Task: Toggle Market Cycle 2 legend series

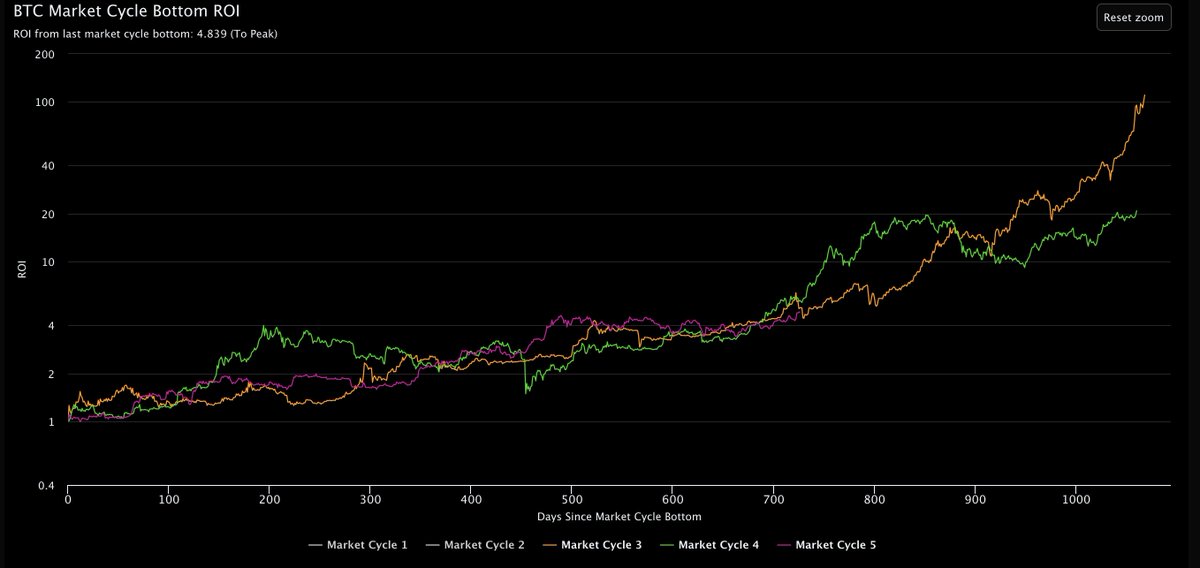Action: tap(475, 545)
